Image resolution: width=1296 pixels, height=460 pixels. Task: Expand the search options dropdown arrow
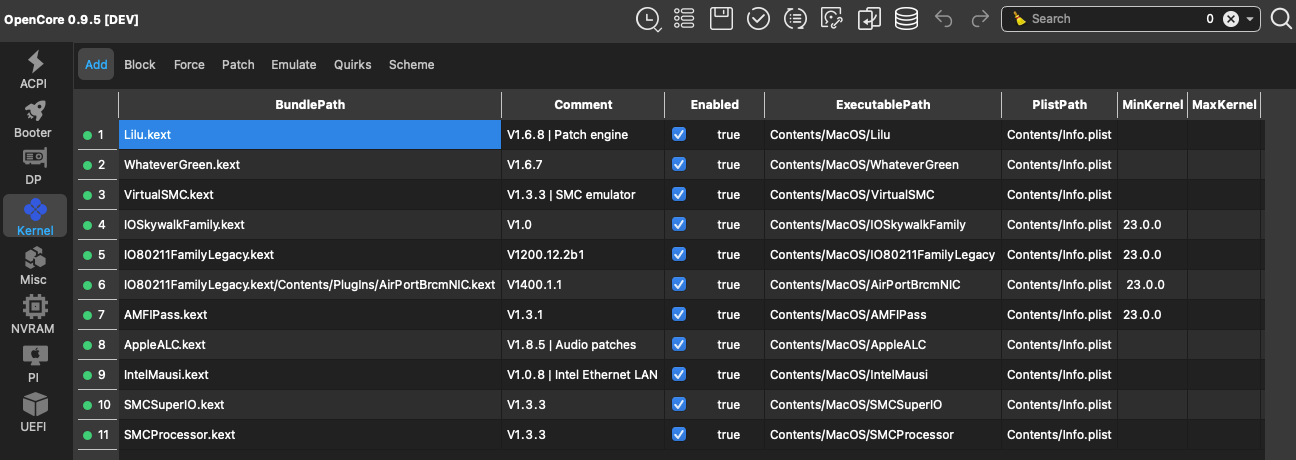coord(1250,19)
